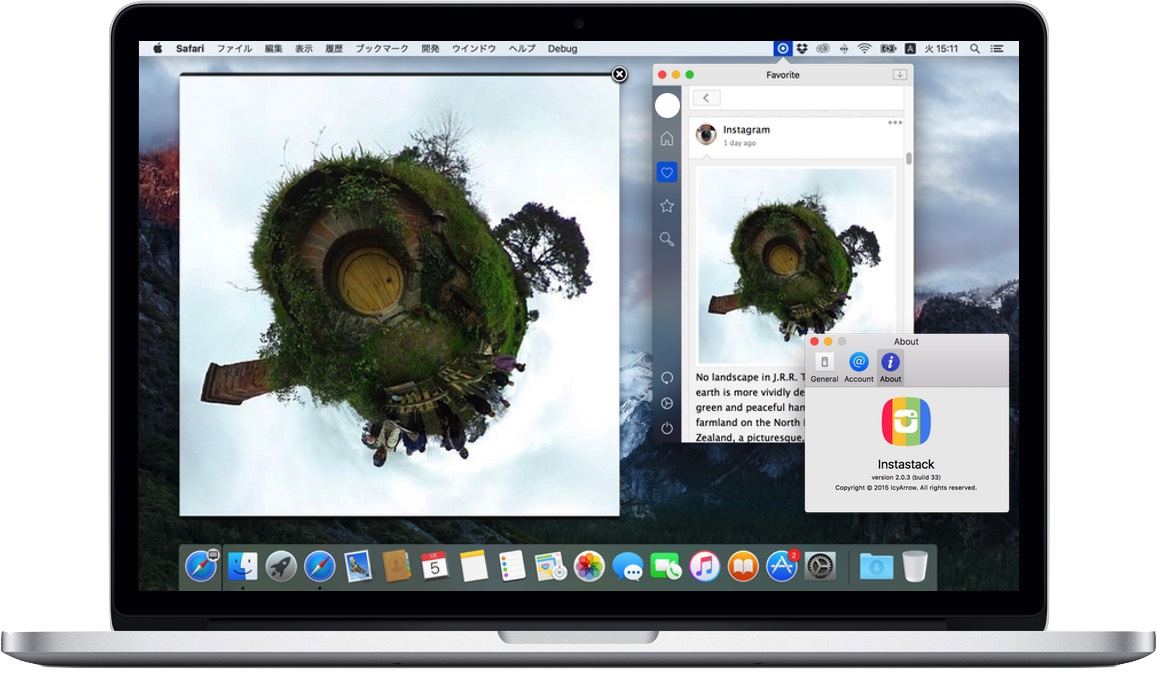The image size is (1157, 677).
Task: Open the battery status menu
Action: (x=888, y=49)
